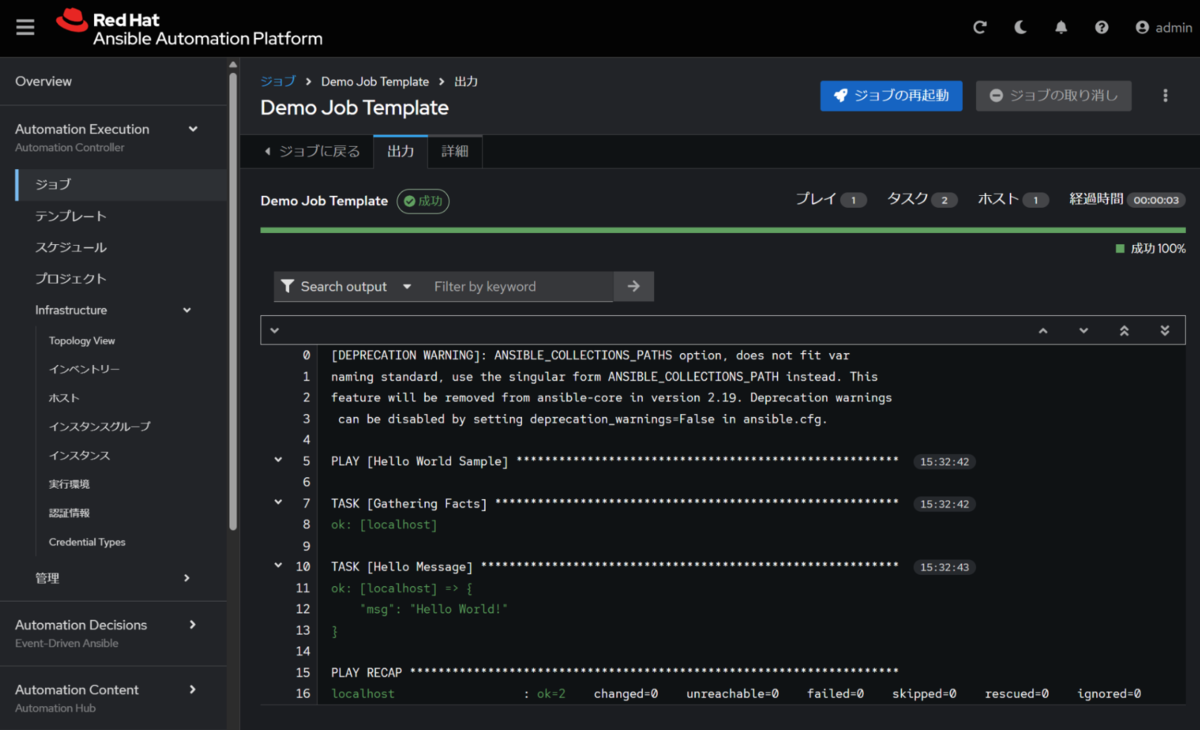
Task: Open 認証情報 in sidebar
Action: [x=69, y=513]
